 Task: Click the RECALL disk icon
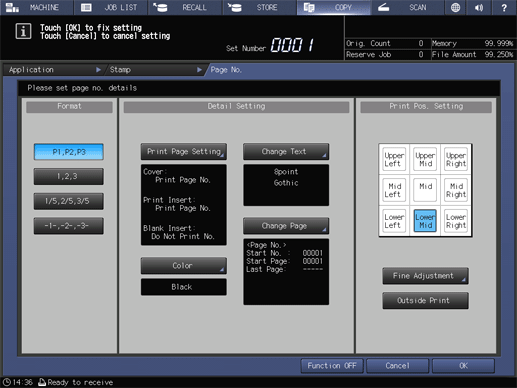click(160, 7)
